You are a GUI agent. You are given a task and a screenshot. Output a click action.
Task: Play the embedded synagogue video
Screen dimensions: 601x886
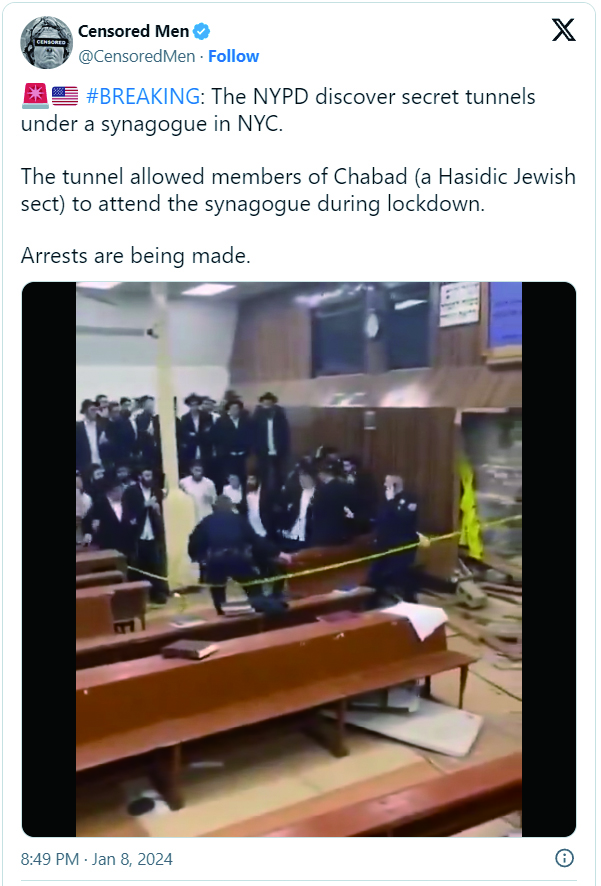pyautogui.click(x=299, y=559)
